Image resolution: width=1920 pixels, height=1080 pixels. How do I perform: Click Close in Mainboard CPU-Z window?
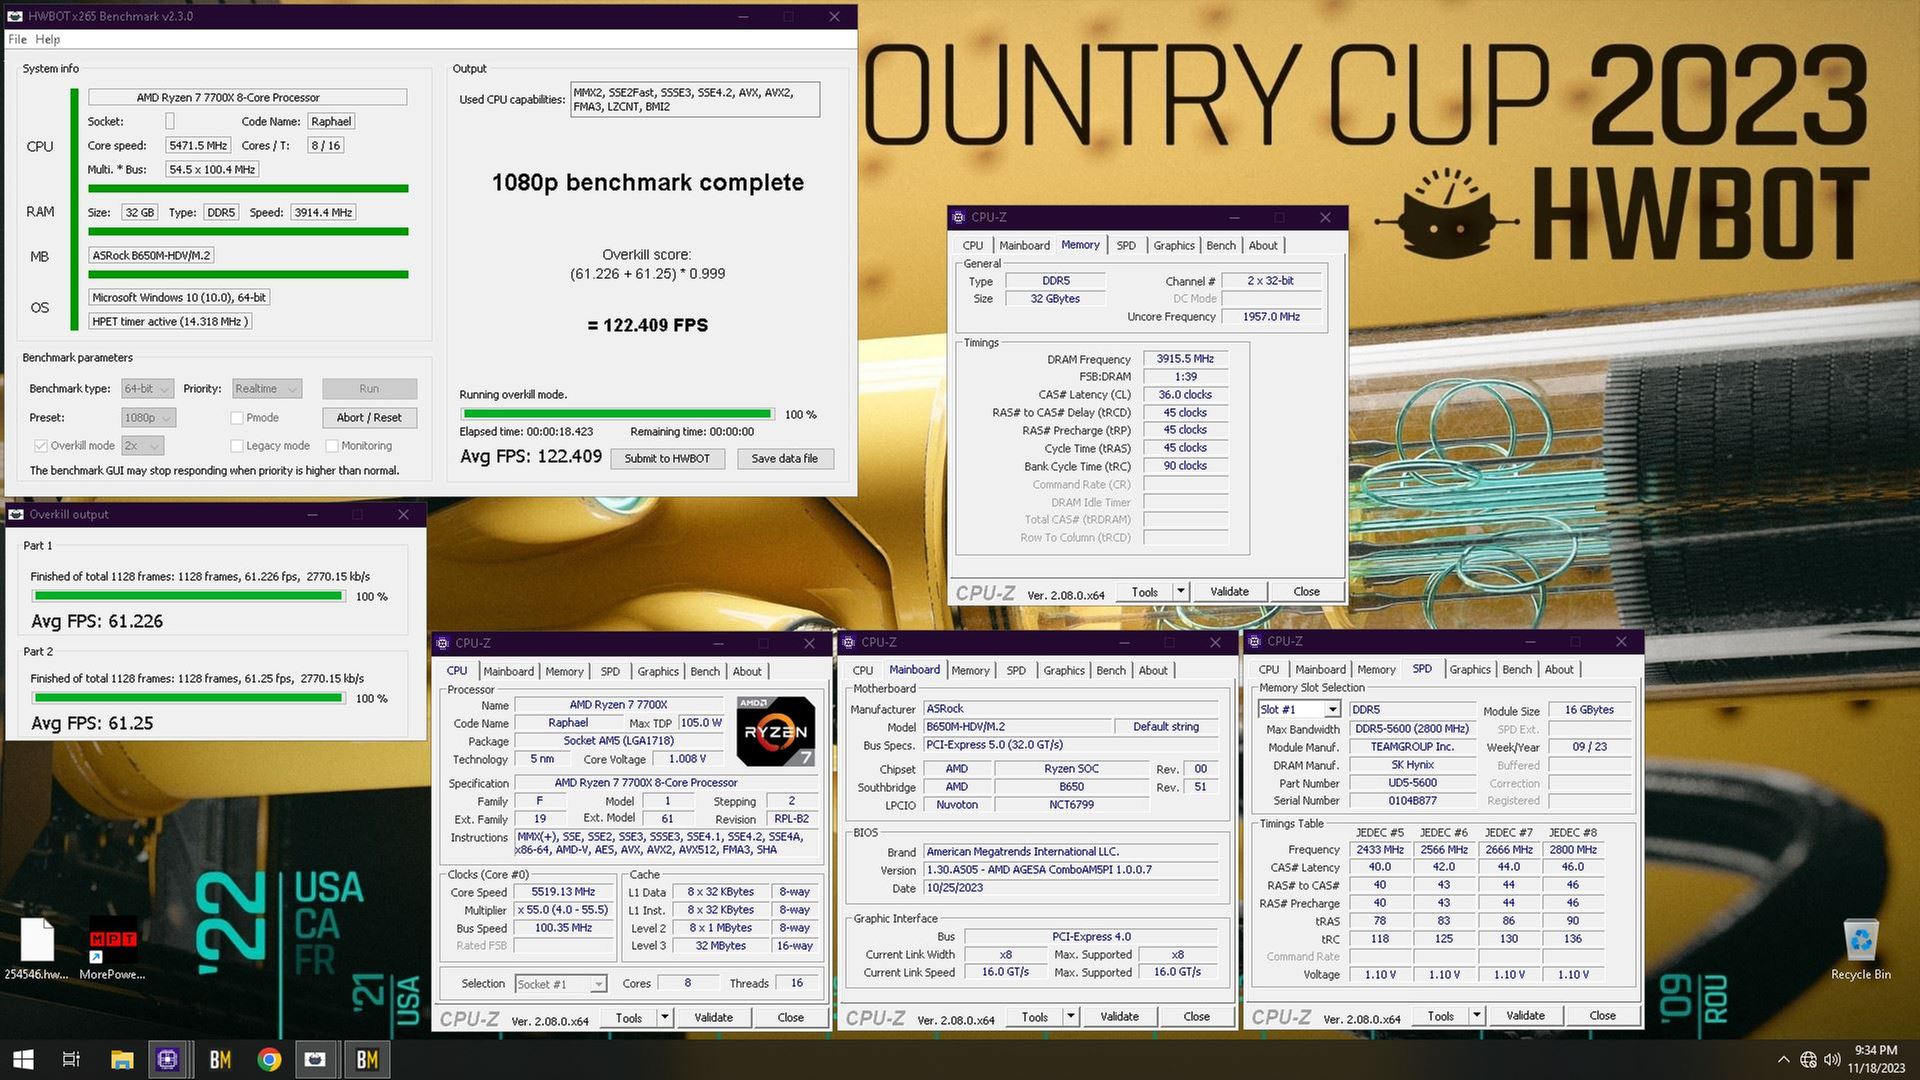coord(1196,1016)
